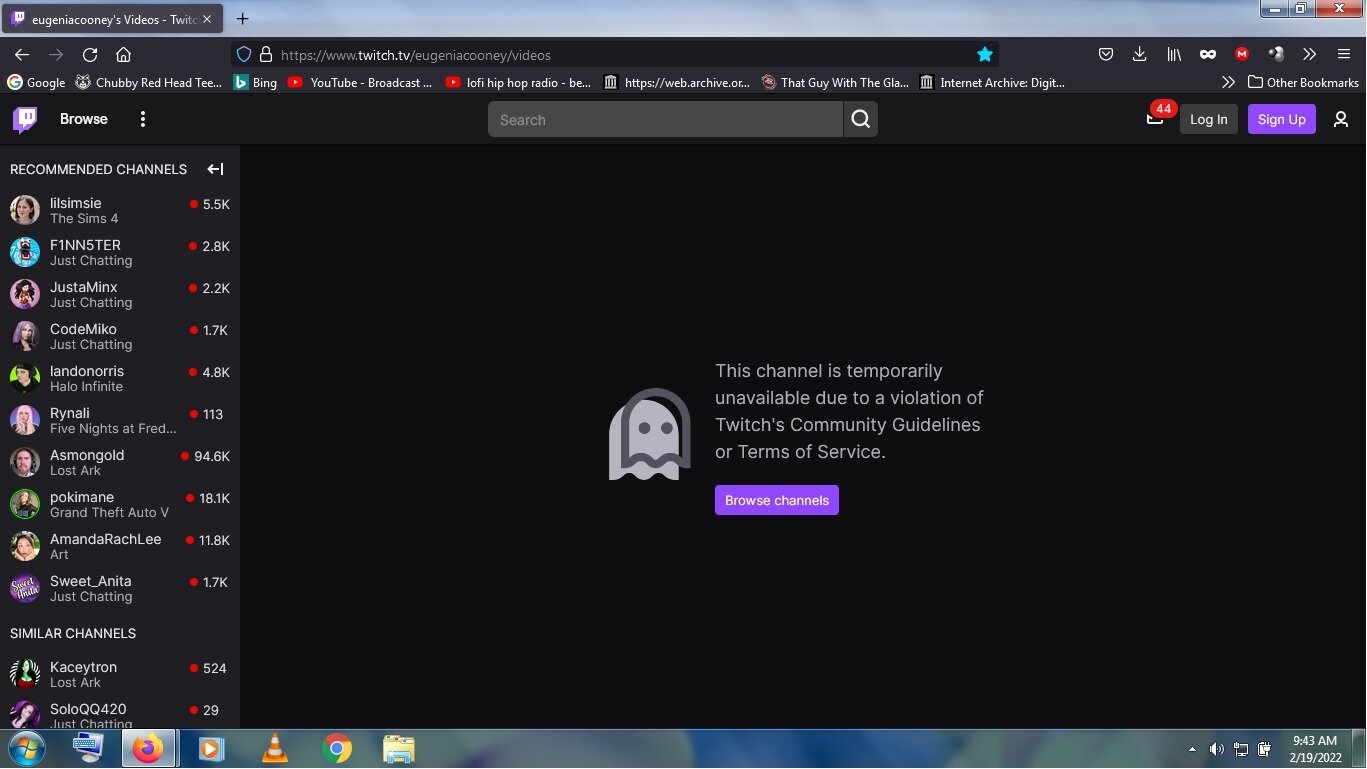
Task: Open the Rynali channel
Action: pyautogui.click(x=120, y=420)
